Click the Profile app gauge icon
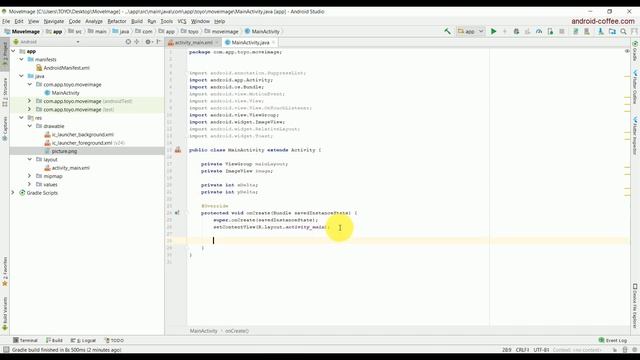Image resolution: width=640 pixels, height=360 pixels. tap(539, 31)
